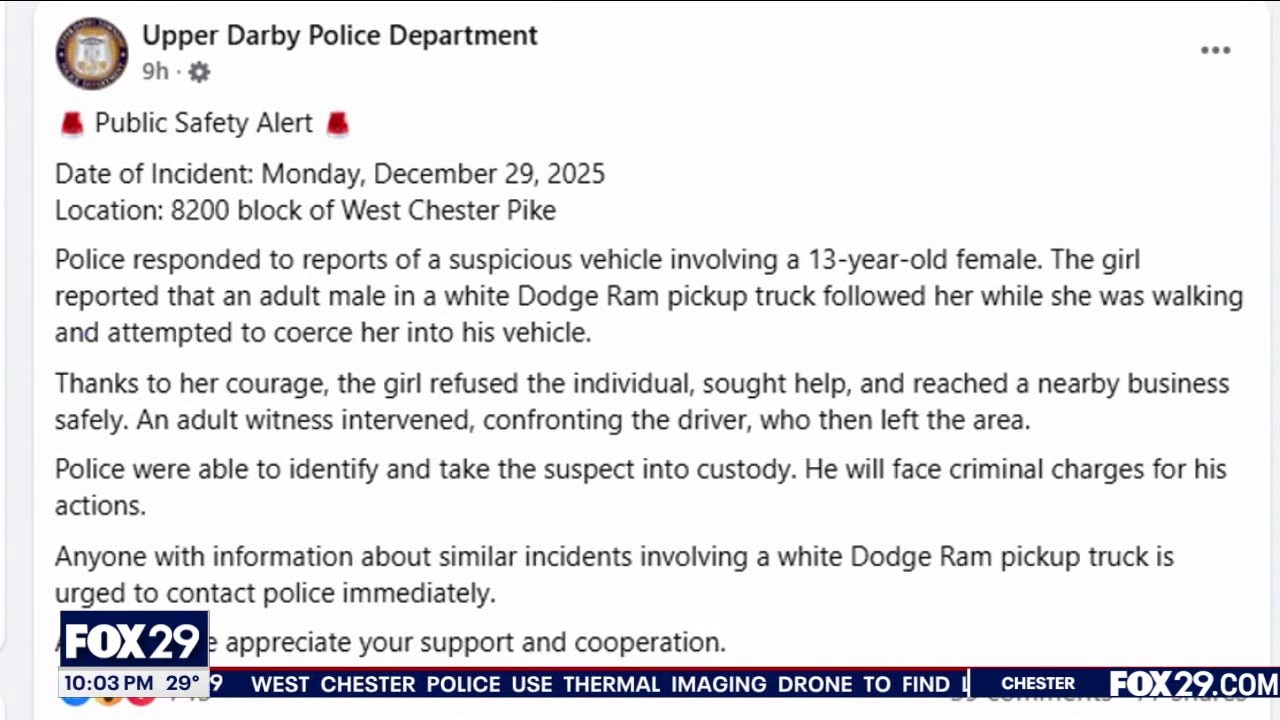Viewport: 1280px width, 720px height.
Task: Click the CHESTER label on the news banner
Action: (1038, 683)
